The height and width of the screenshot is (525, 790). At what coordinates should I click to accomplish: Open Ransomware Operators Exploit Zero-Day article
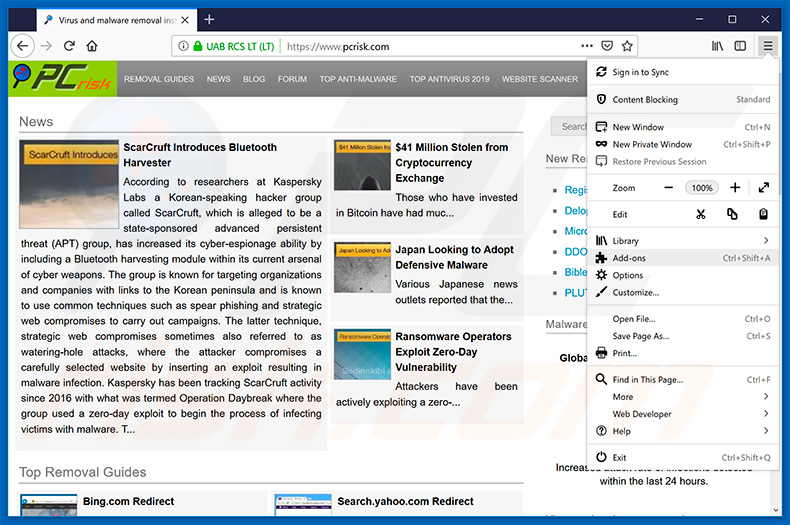(453, 352)
